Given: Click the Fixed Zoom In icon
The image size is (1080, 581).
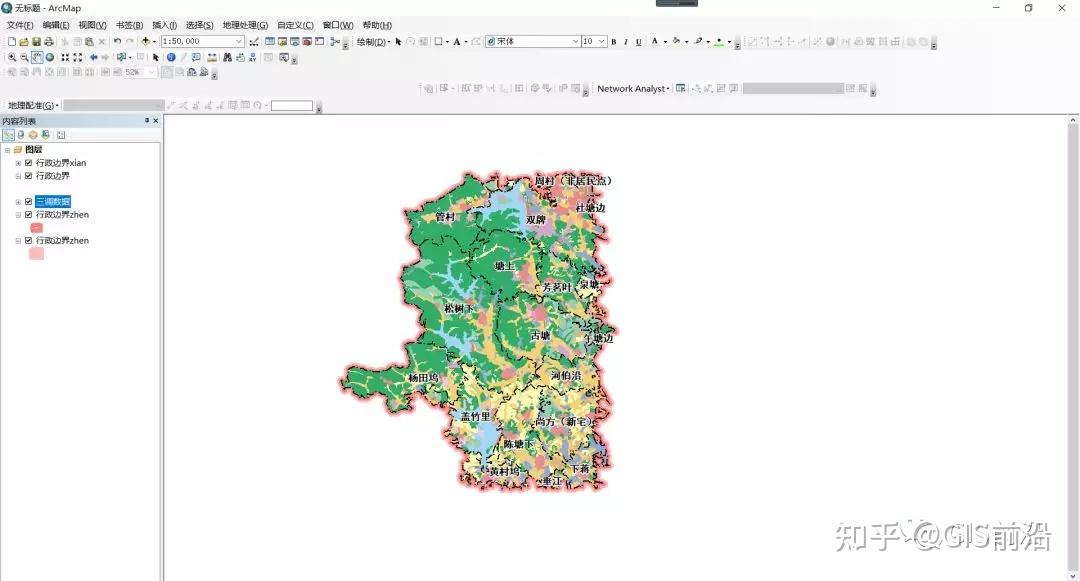Looking at the screenshot, I should 65,57.
